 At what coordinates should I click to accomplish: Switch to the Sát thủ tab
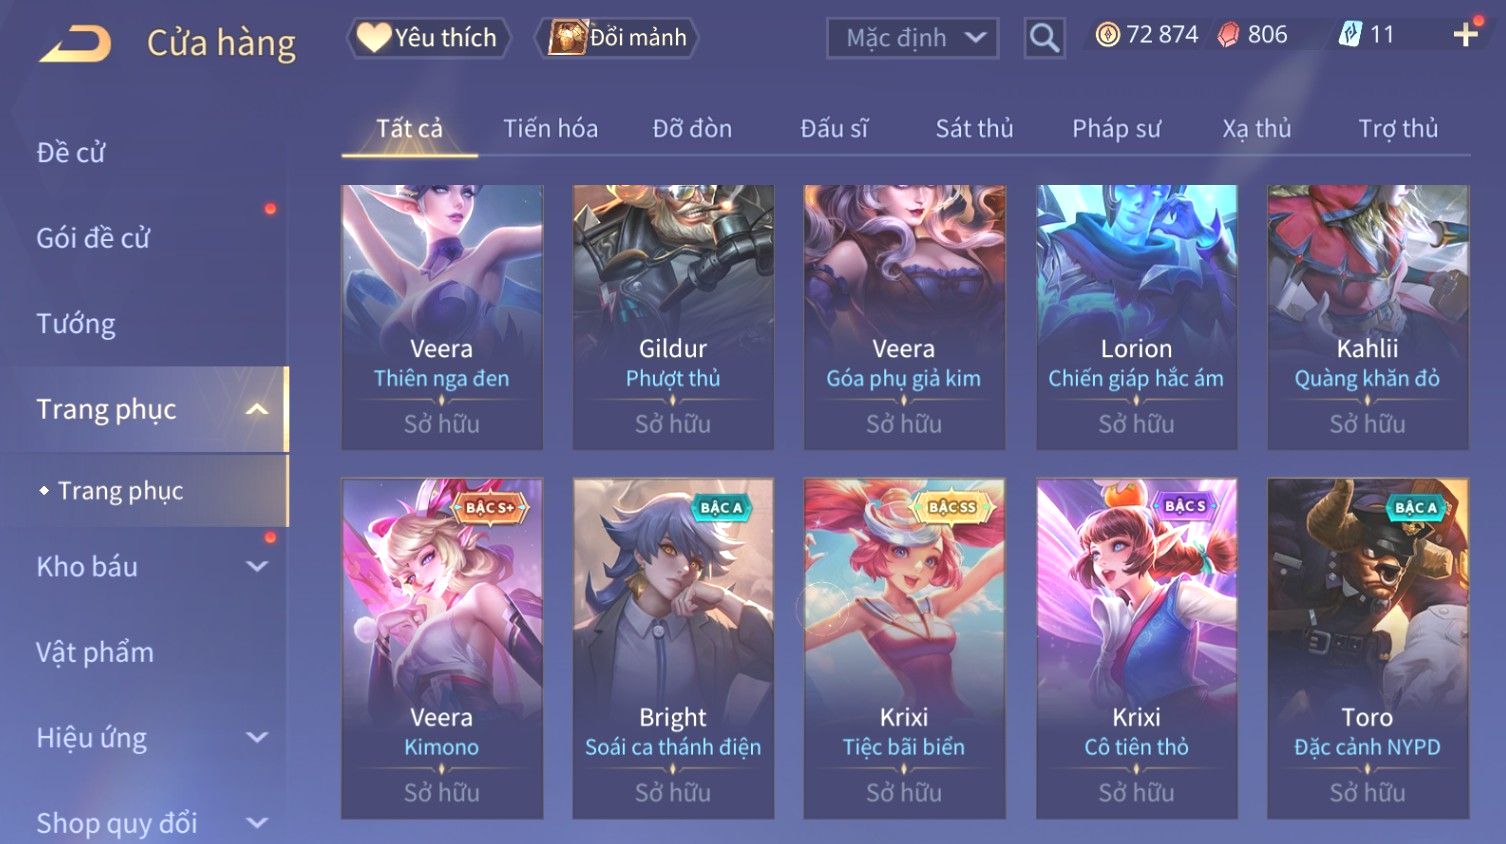pyautogui.click(x=974, y=128)
